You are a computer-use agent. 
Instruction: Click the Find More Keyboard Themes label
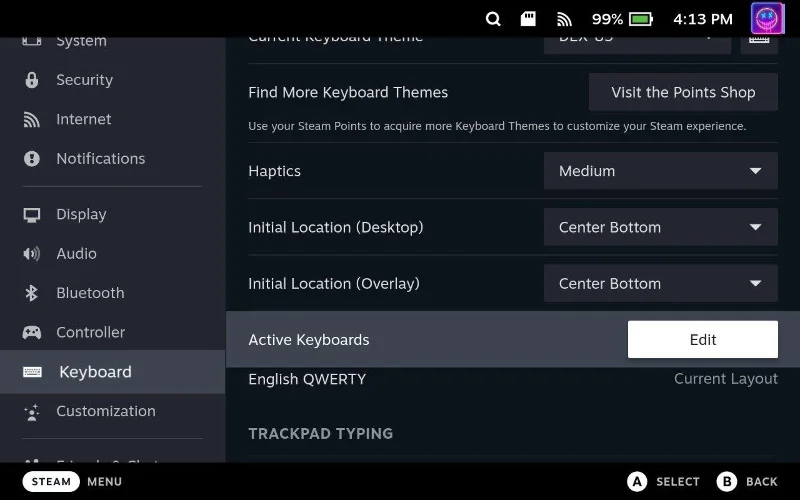click(348, 92)
